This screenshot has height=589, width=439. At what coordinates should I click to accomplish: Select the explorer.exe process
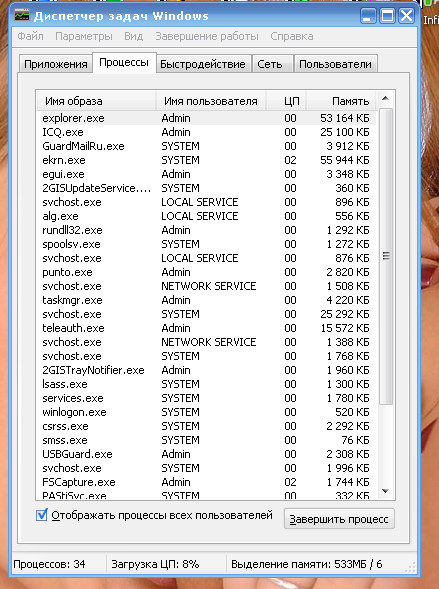[x=206, y=118]
